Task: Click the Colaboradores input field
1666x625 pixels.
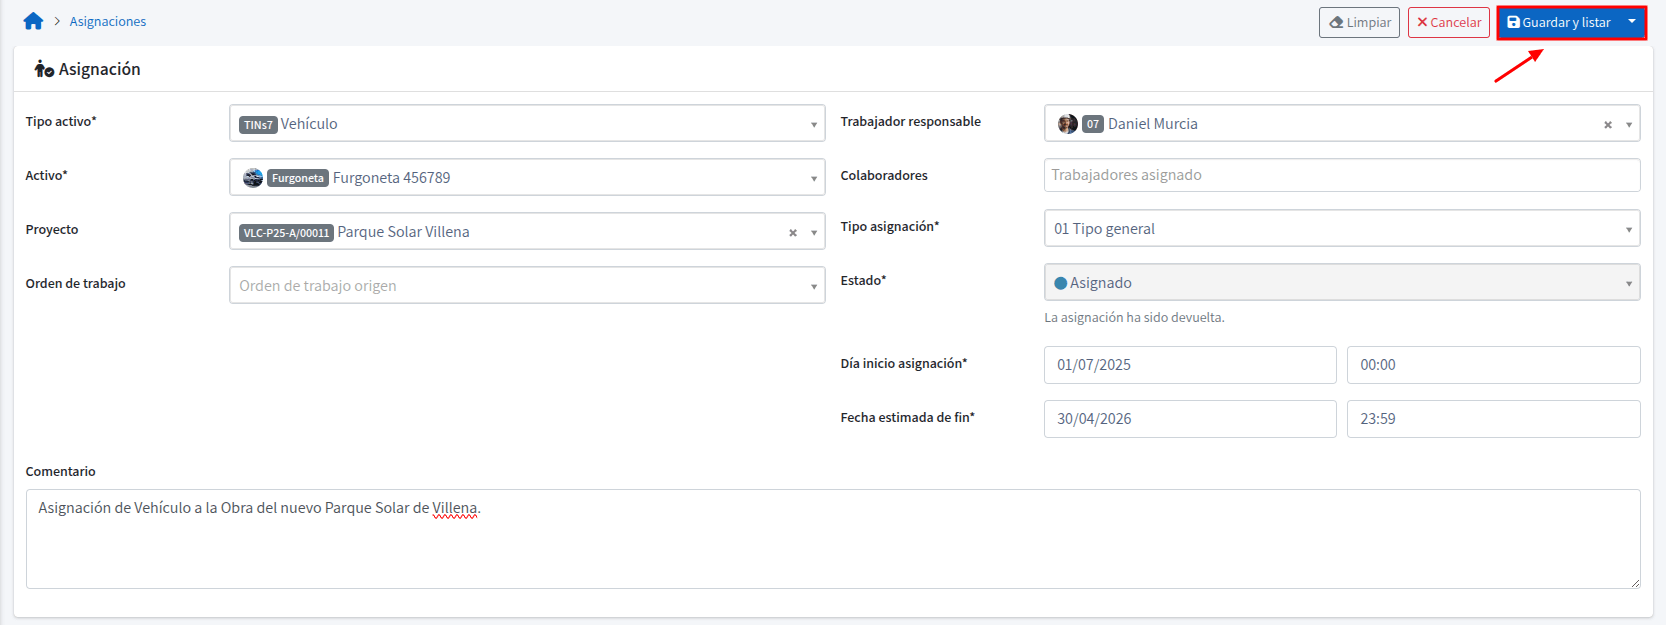Action: 1342,175
